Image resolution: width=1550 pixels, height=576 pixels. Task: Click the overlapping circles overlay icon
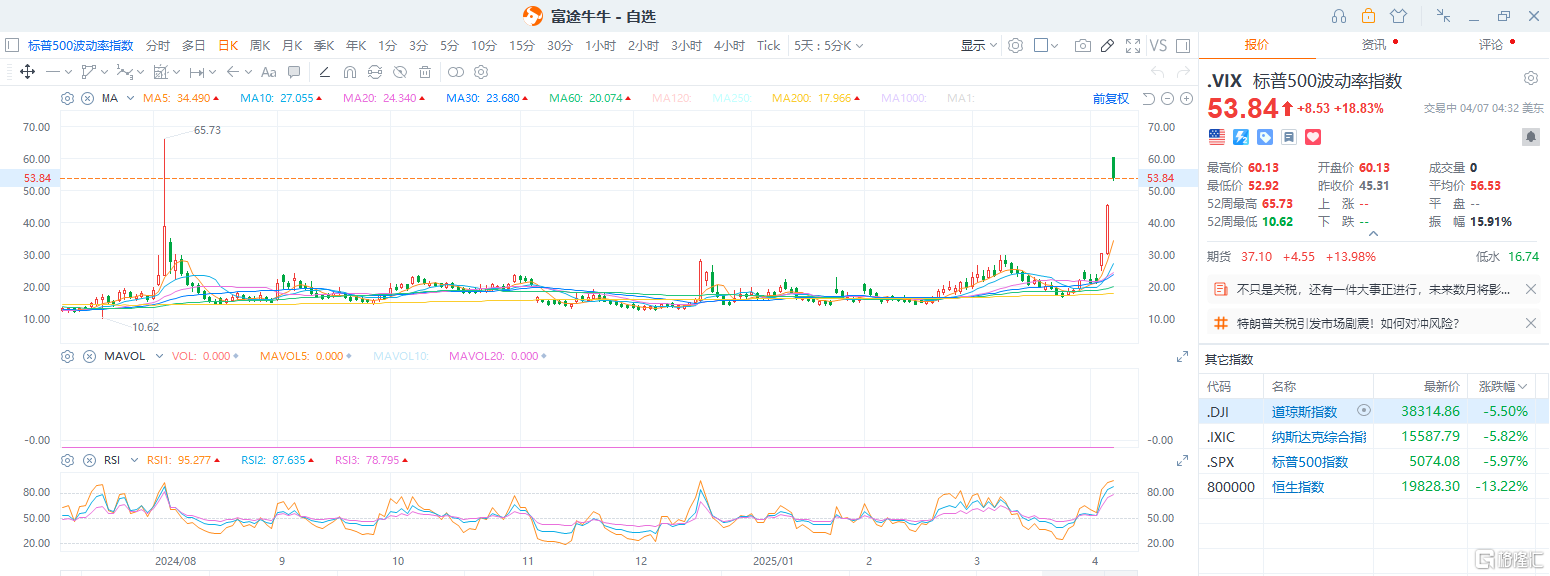(455, 72)
